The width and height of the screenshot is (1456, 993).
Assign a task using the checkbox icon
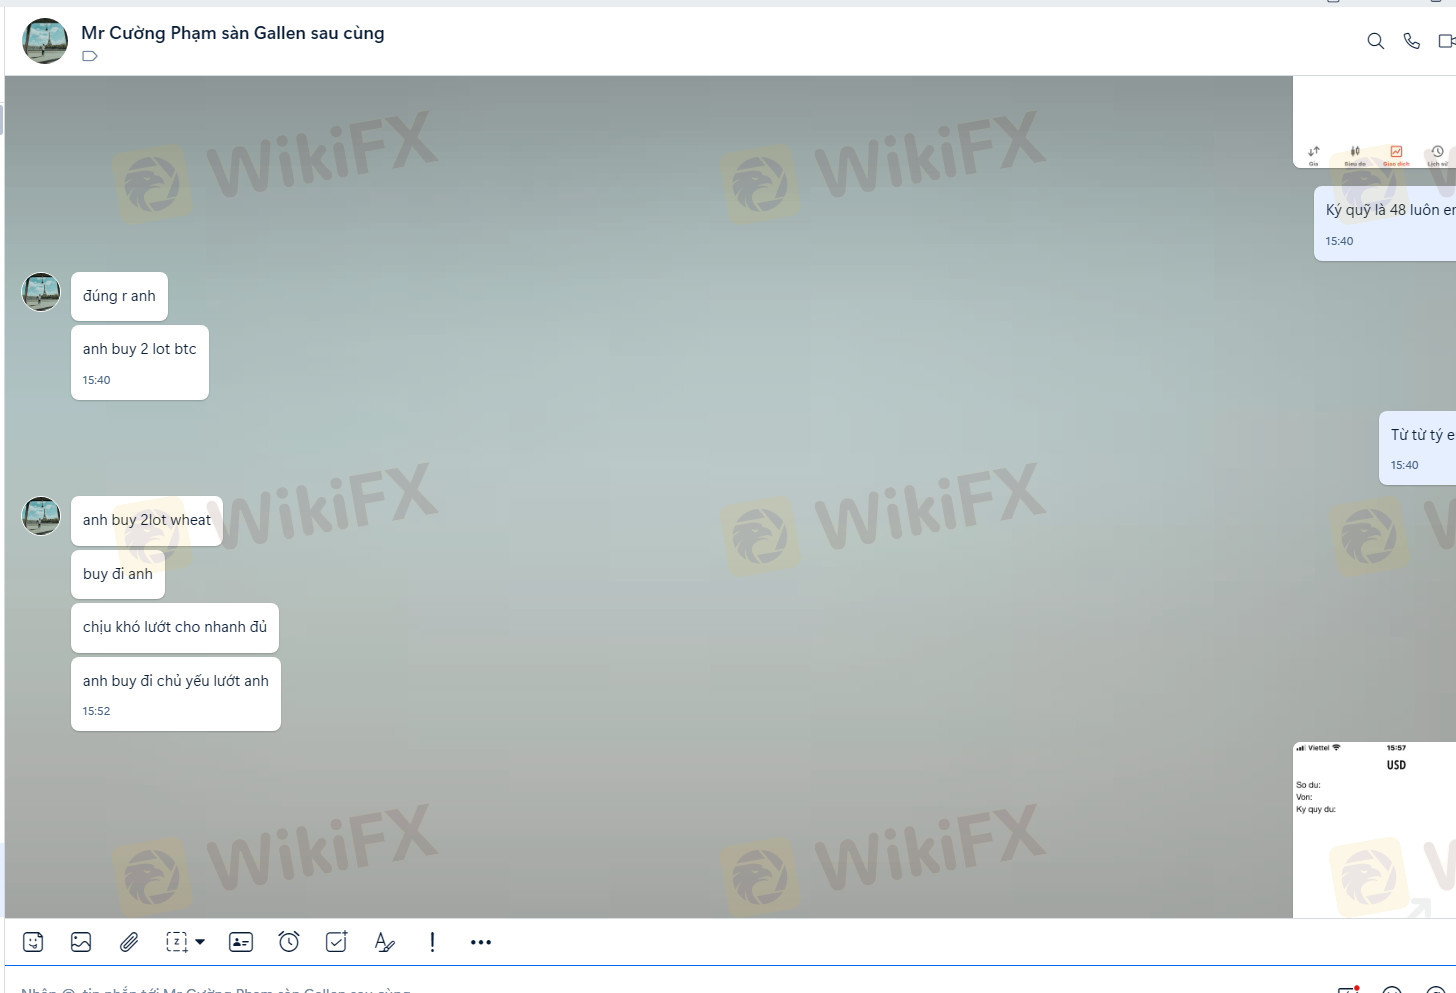coord(337,942)
